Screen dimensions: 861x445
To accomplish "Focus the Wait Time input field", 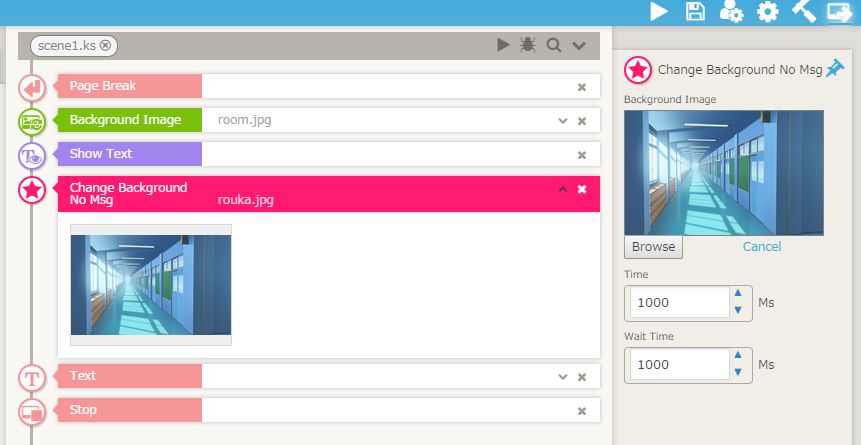I will click(x=680, y=365).
